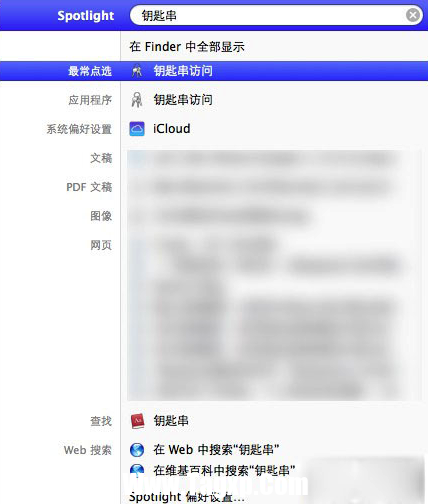
Task: Click the PDF 文稿 category label
Action: coord(89,187)
